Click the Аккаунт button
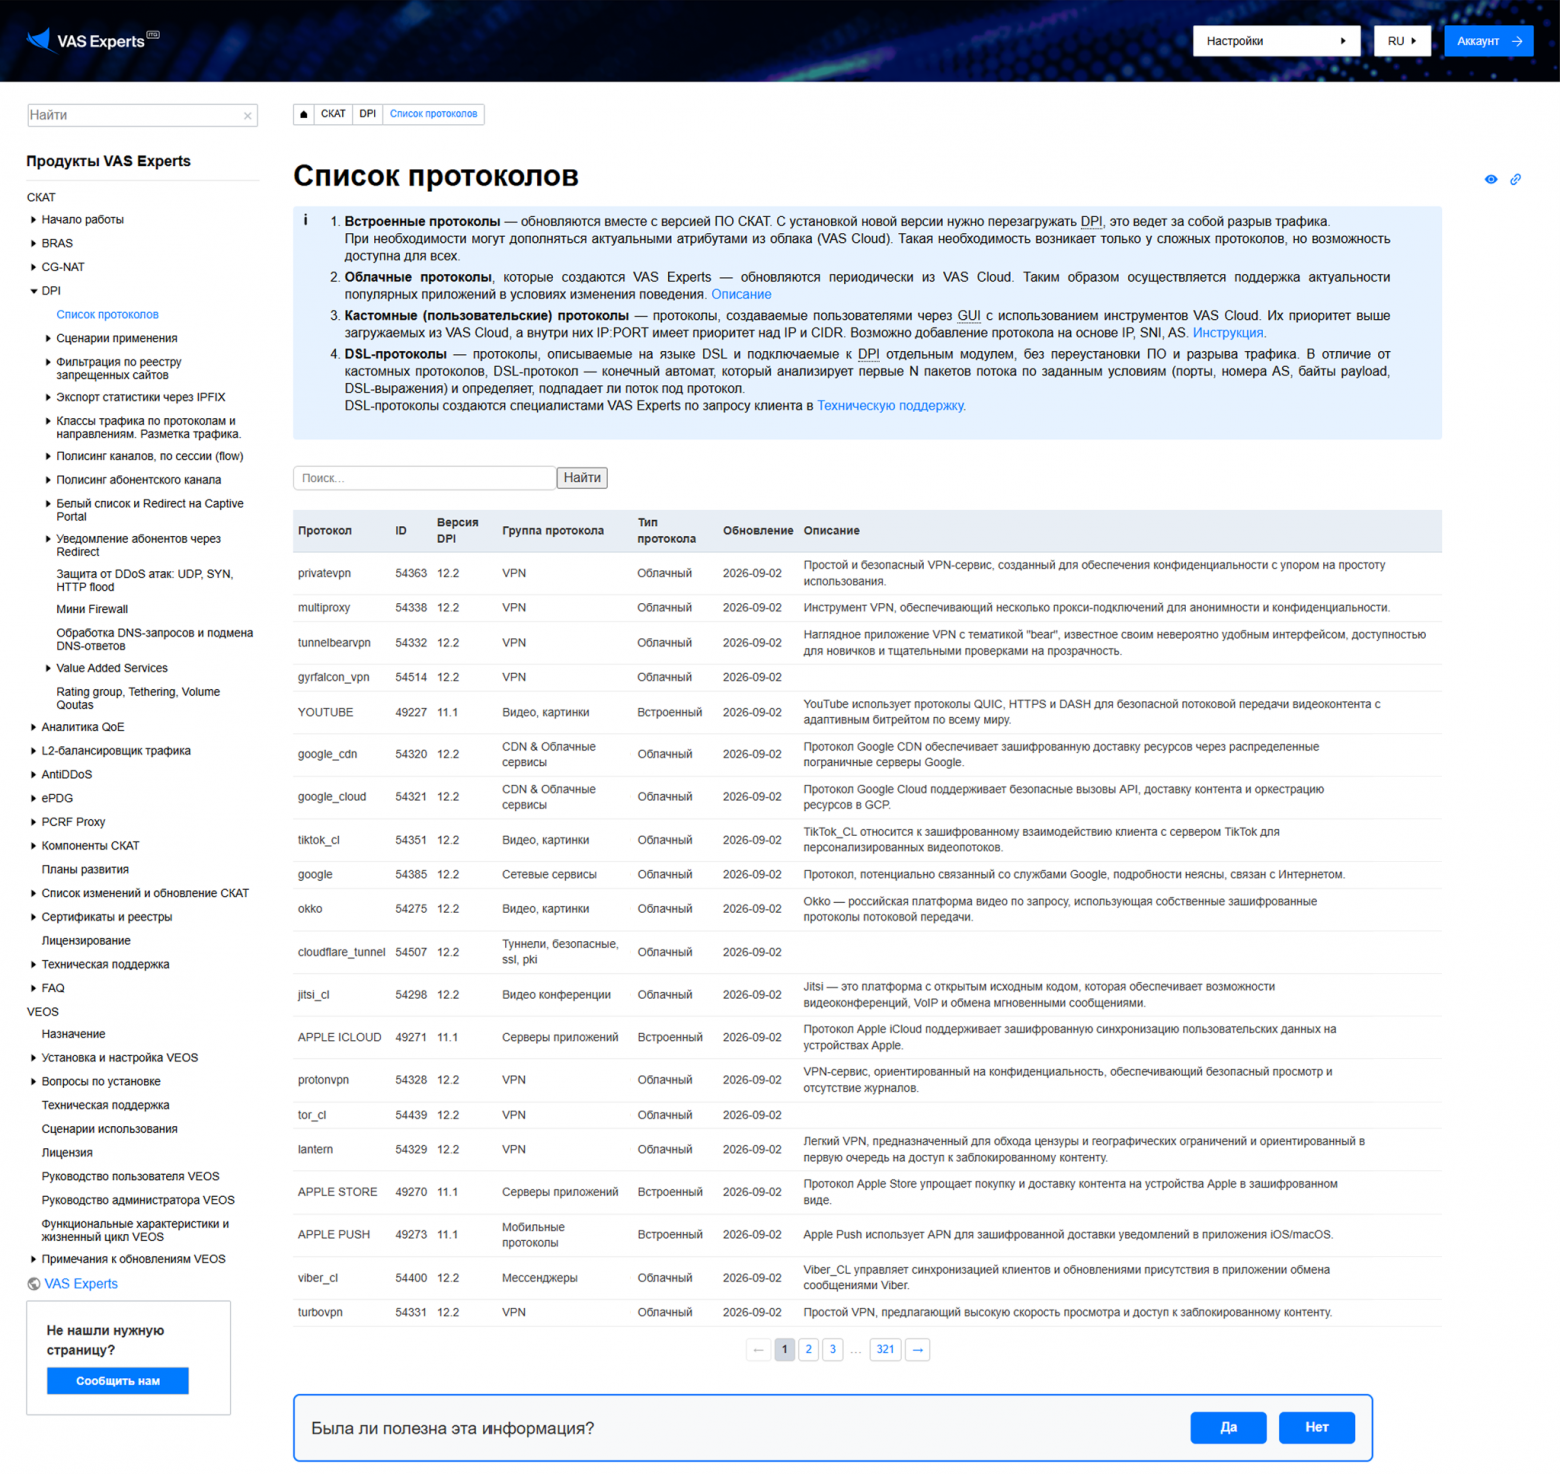This screenshot has width=1560, height=1474. [1488, 41]
